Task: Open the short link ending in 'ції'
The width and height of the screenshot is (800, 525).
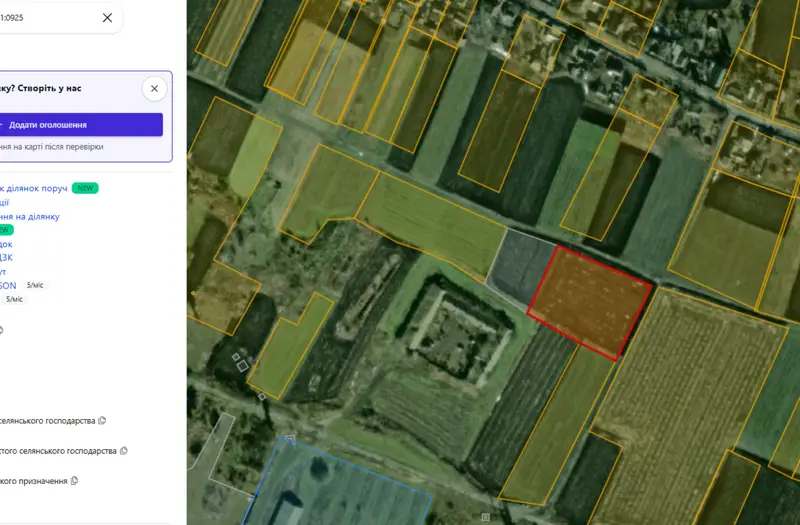Action: point(5,203)
